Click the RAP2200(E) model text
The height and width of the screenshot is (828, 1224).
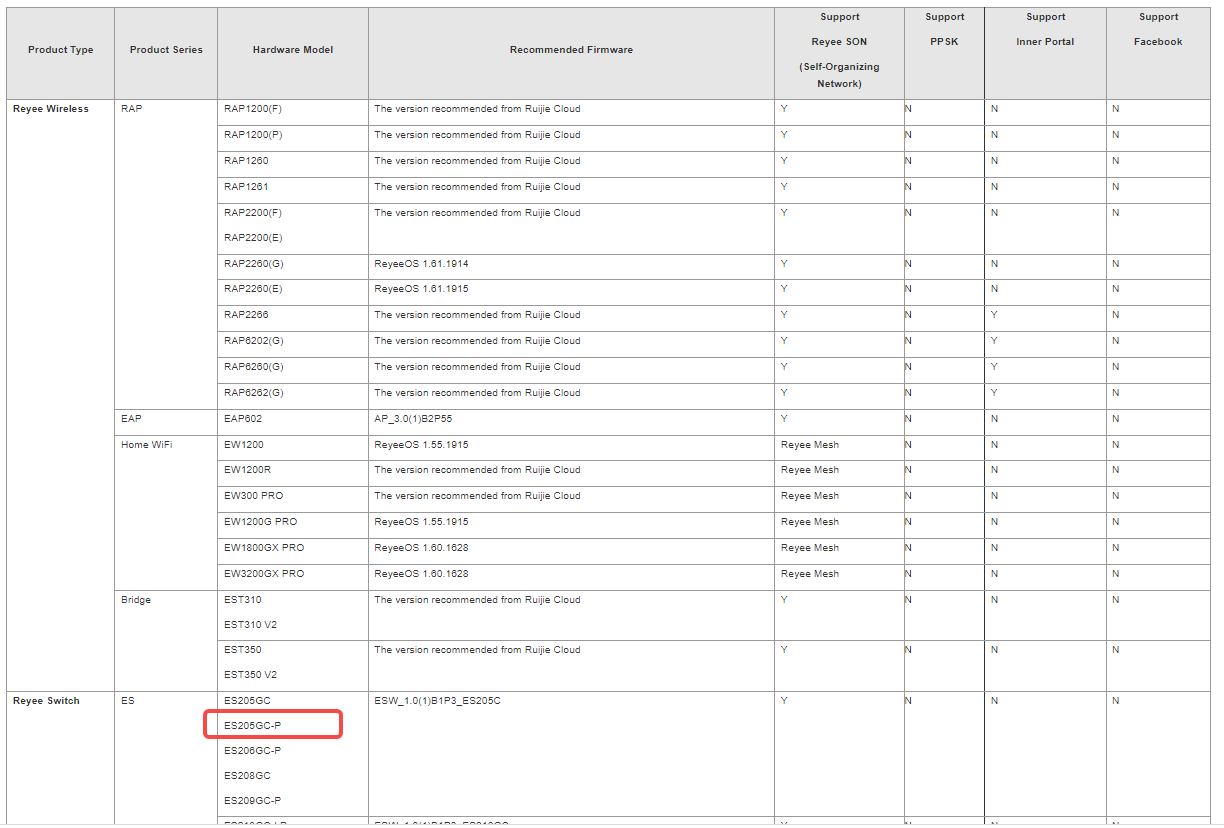click(x=253, y=238)
